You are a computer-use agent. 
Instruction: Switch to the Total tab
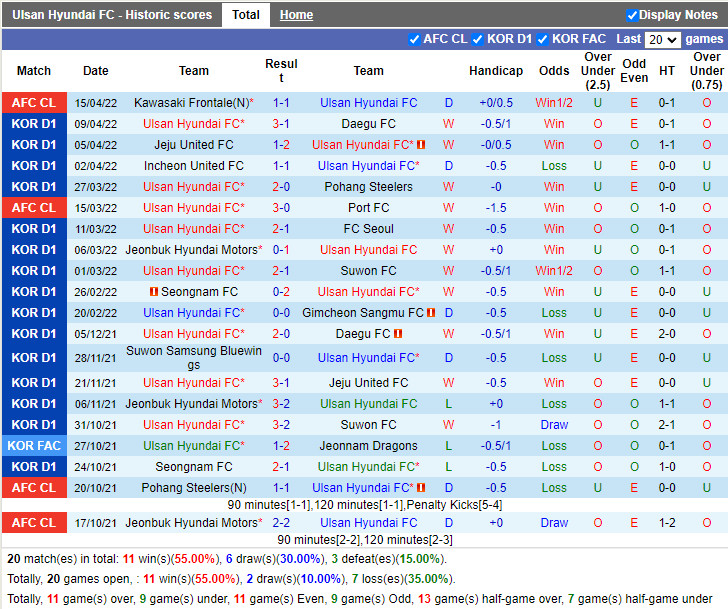pos(246,15)
